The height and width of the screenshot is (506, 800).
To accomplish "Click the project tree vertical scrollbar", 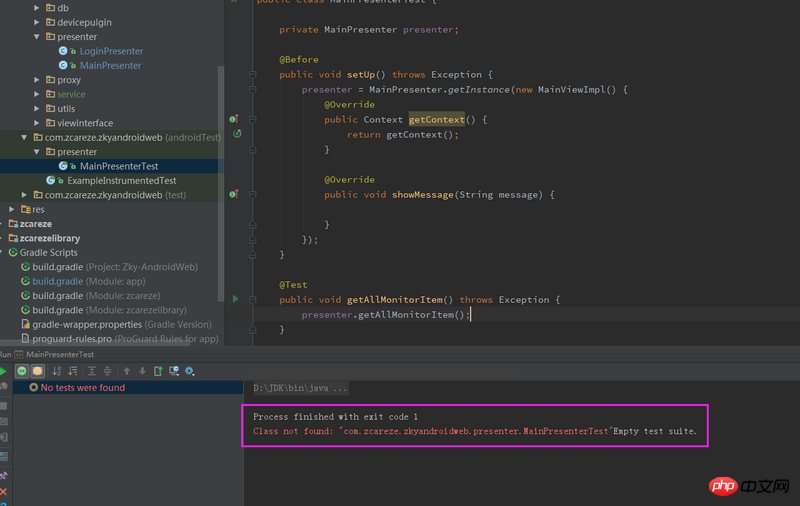I will click(x=221, y=180).
